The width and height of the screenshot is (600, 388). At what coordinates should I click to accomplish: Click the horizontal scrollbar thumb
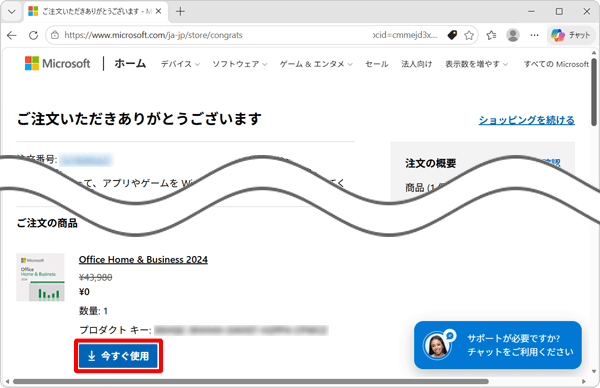click(251, 381)
